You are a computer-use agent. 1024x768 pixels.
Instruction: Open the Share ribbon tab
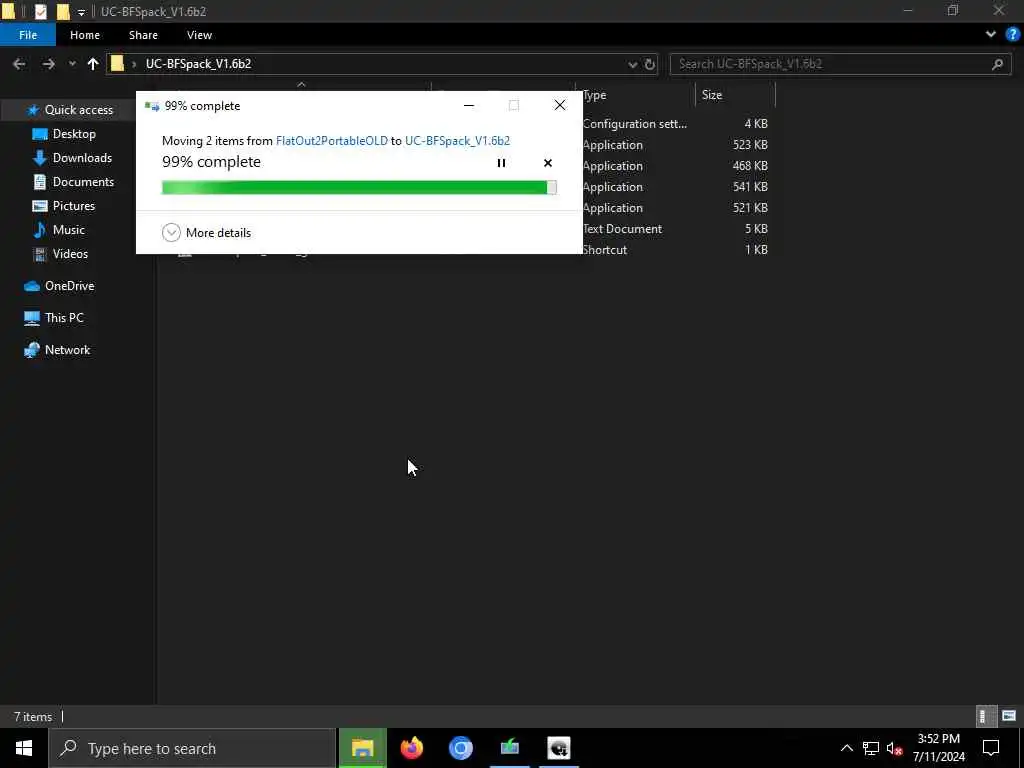[143, 35]
